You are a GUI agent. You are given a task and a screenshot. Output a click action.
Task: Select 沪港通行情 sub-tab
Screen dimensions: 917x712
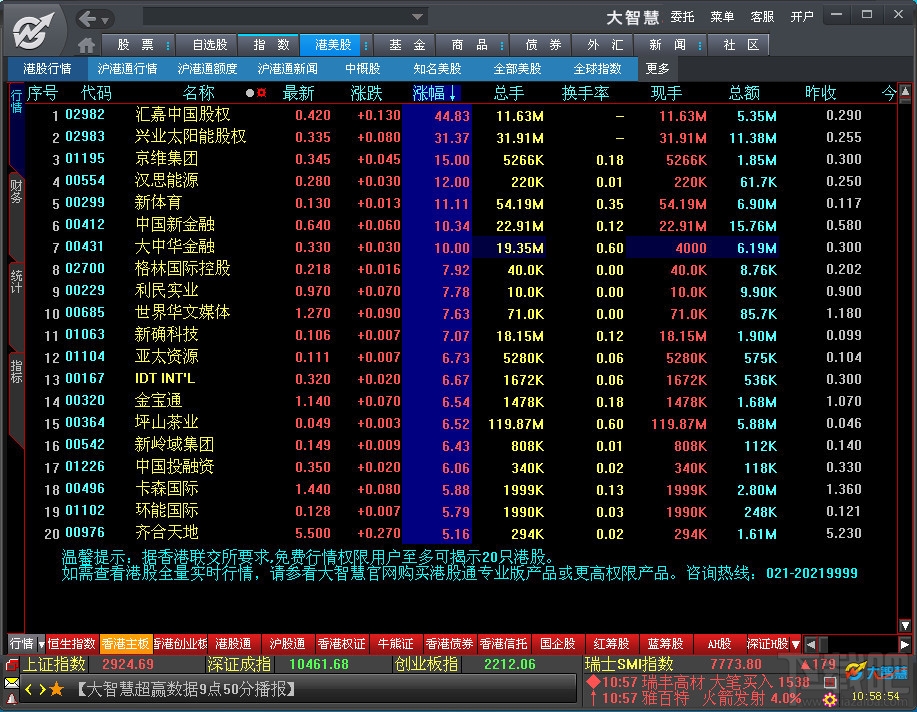pos(127,69)
